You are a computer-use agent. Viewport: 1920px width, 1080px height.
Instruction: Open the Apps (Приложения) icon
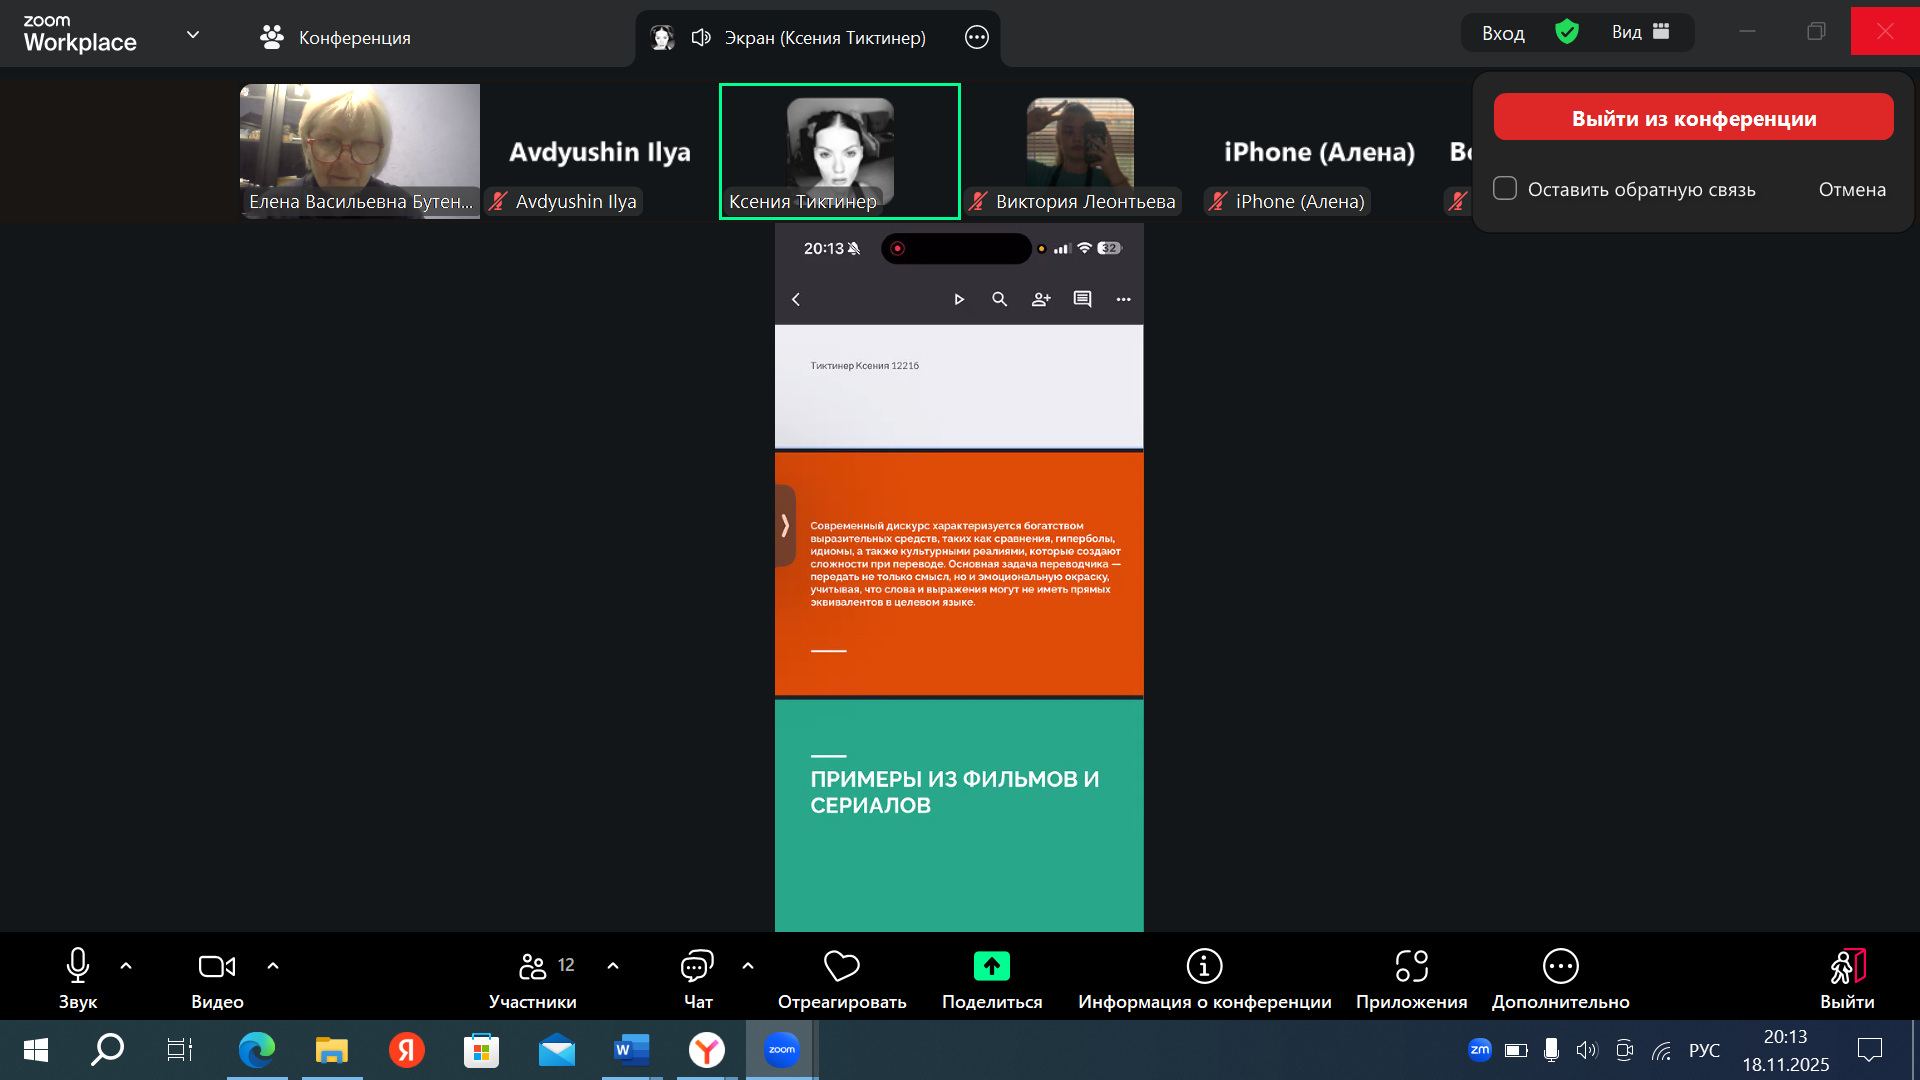(x=1411, y=966)
